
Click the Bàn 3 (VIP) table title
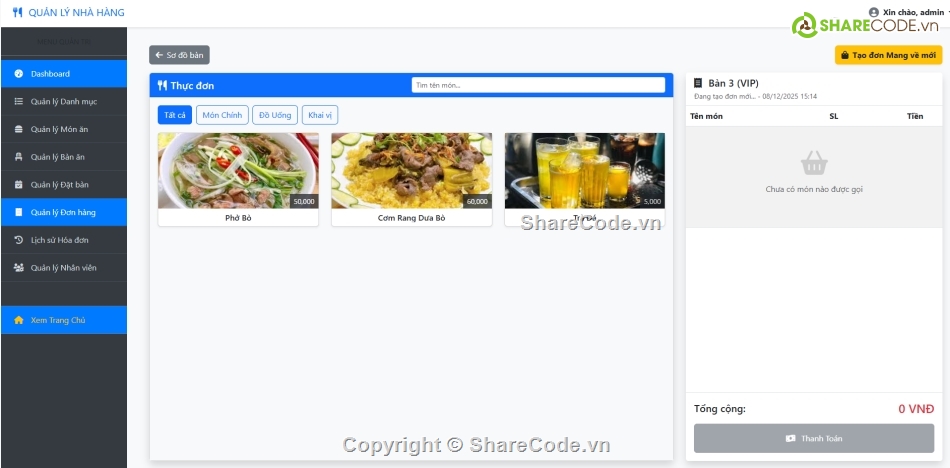coord(733,84)
